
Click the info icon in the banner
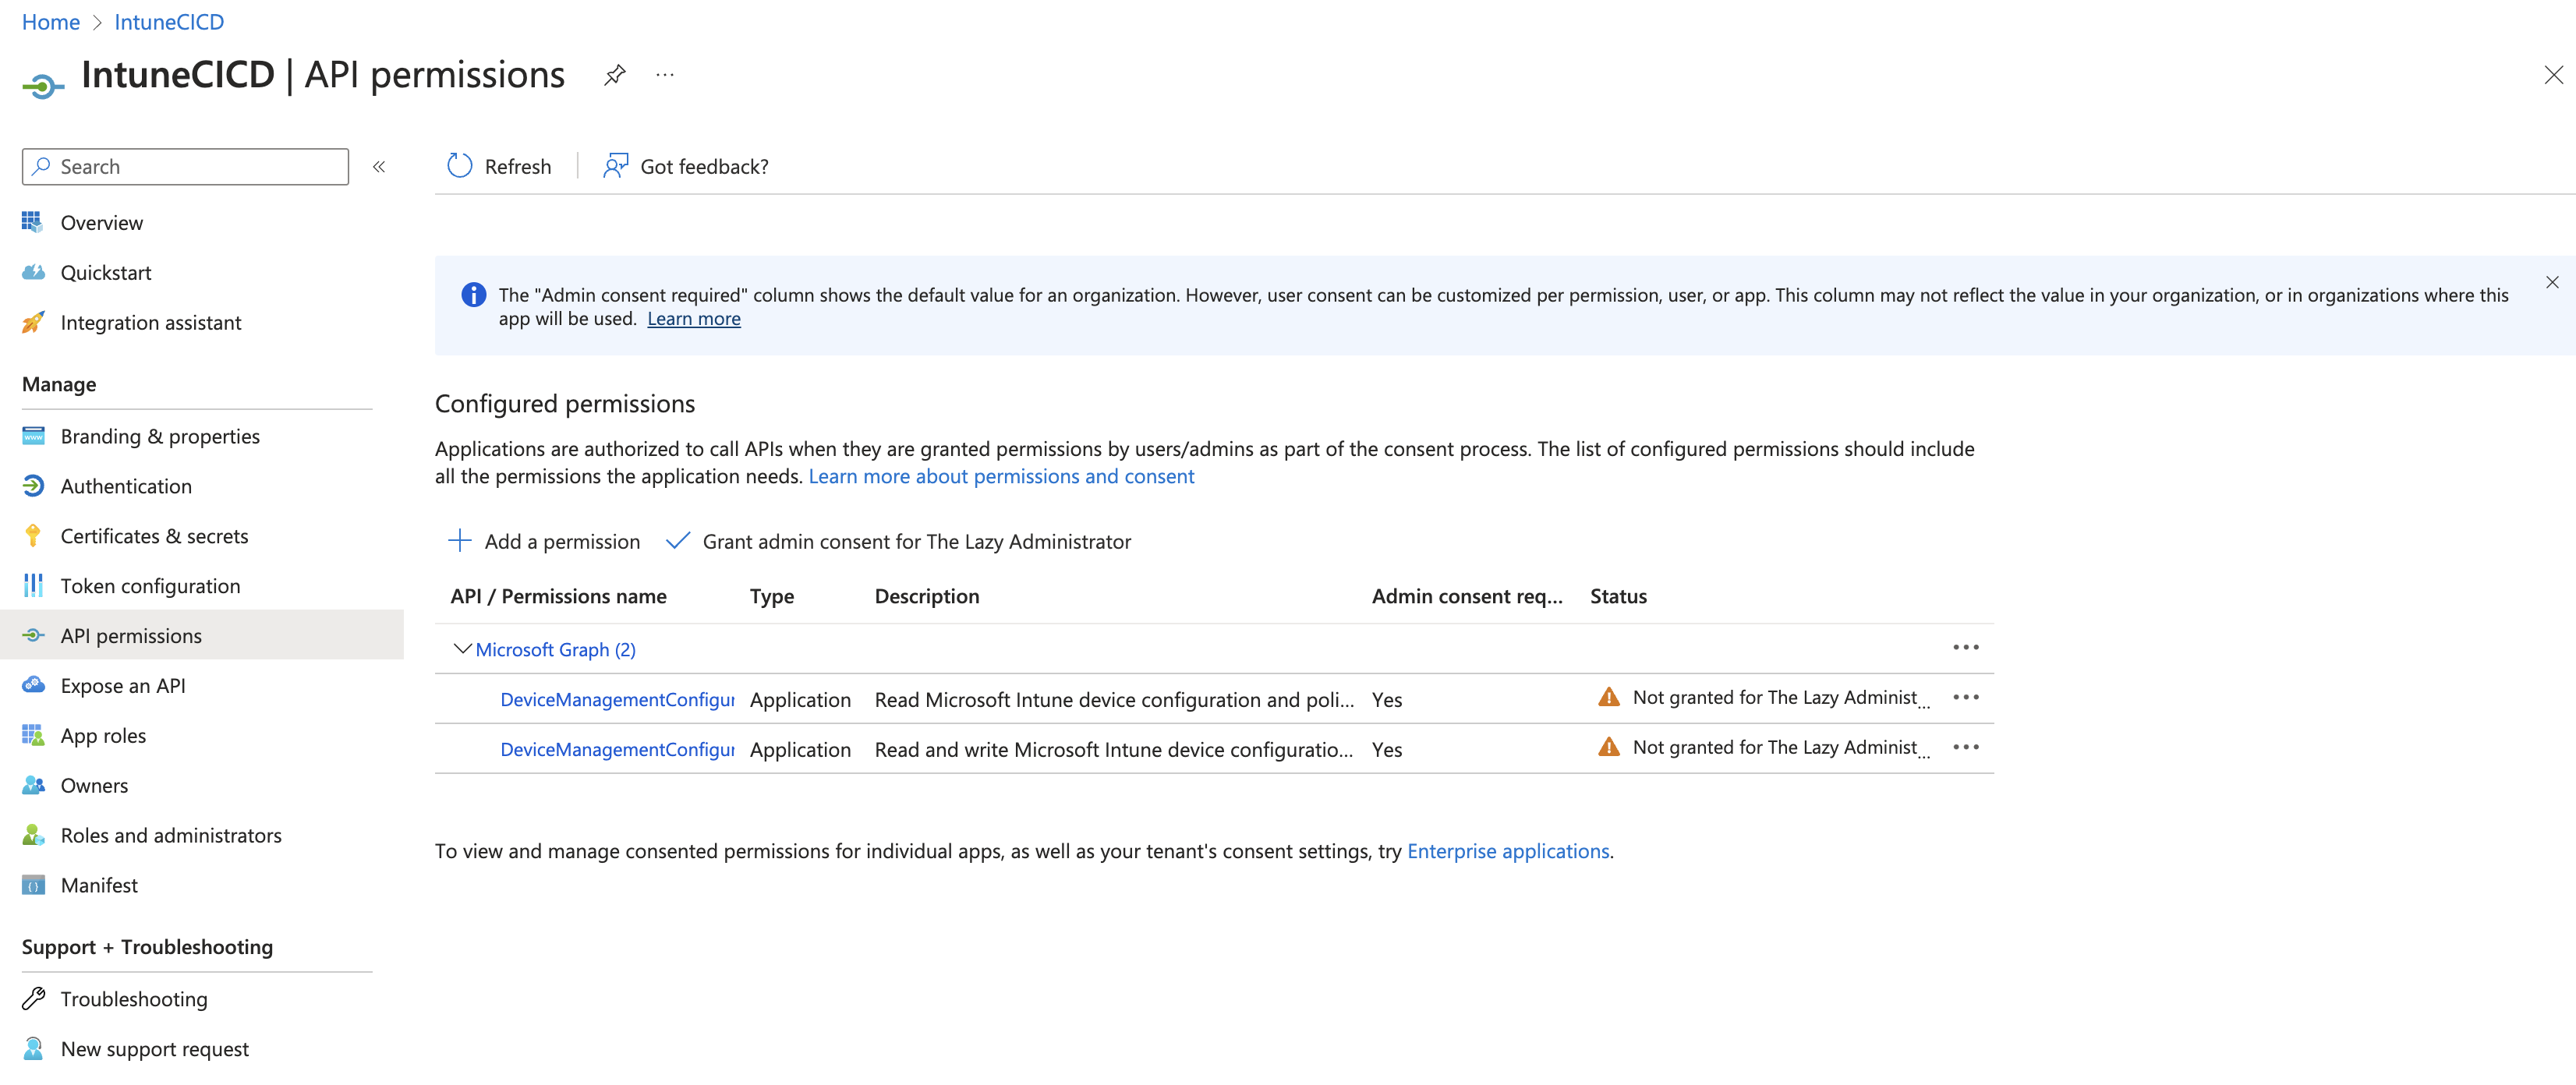coord(473,295)
